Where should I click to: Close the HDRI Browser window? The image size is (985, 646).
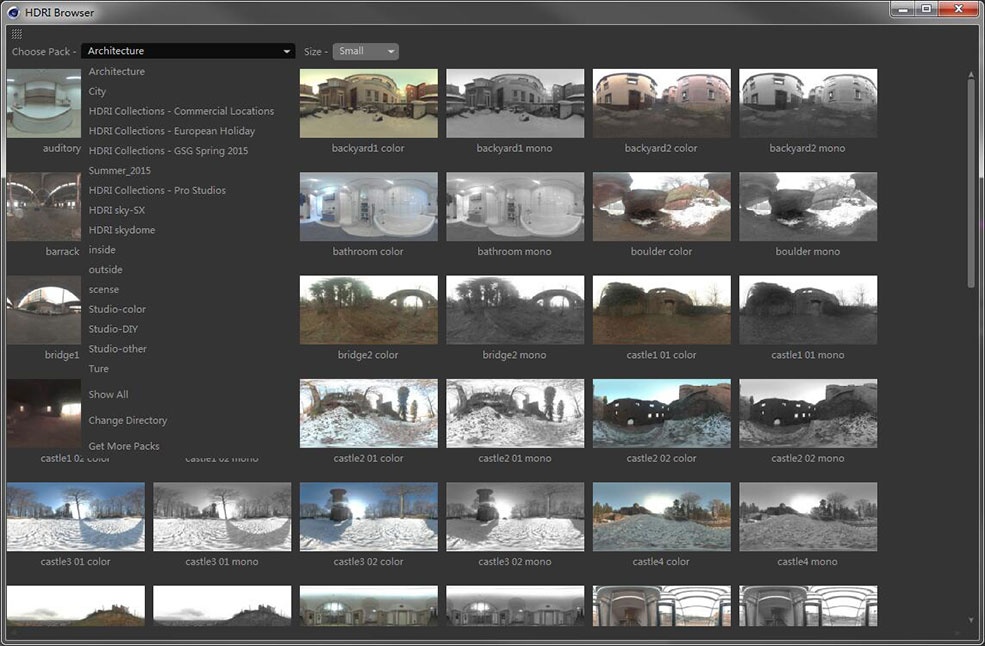coord(959,9)
